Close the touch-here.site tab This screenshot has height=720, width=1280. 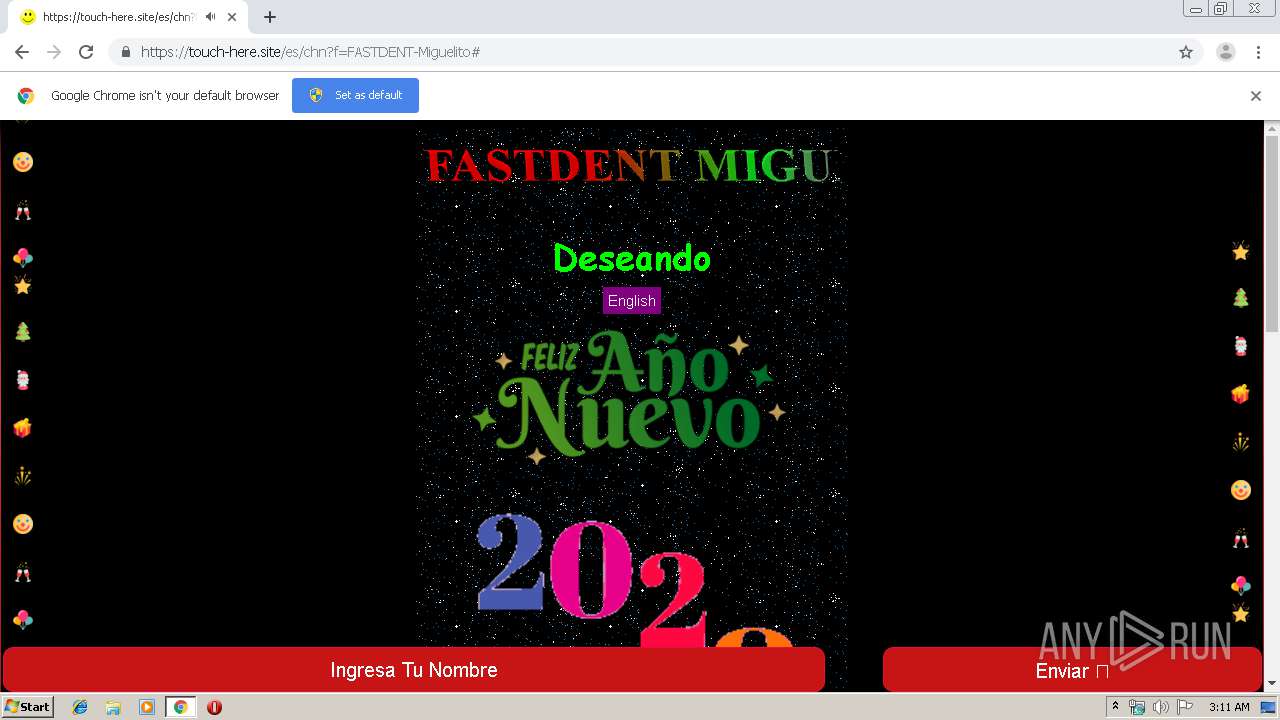tap(232, 17)
